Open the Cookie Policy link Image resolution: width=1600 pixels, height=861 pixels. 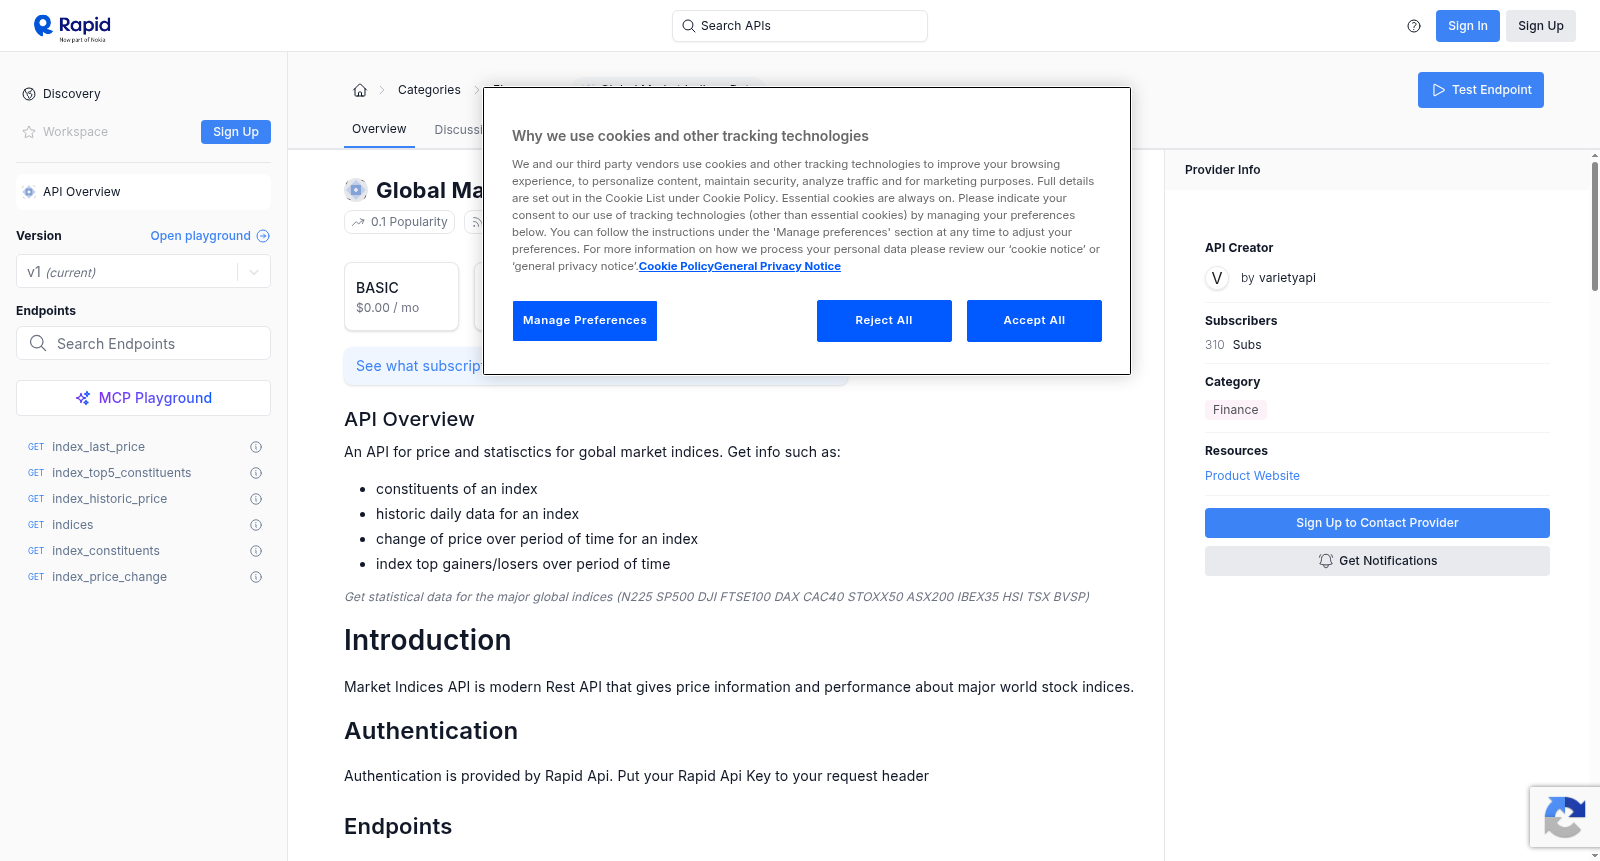(x=676, y=266)
